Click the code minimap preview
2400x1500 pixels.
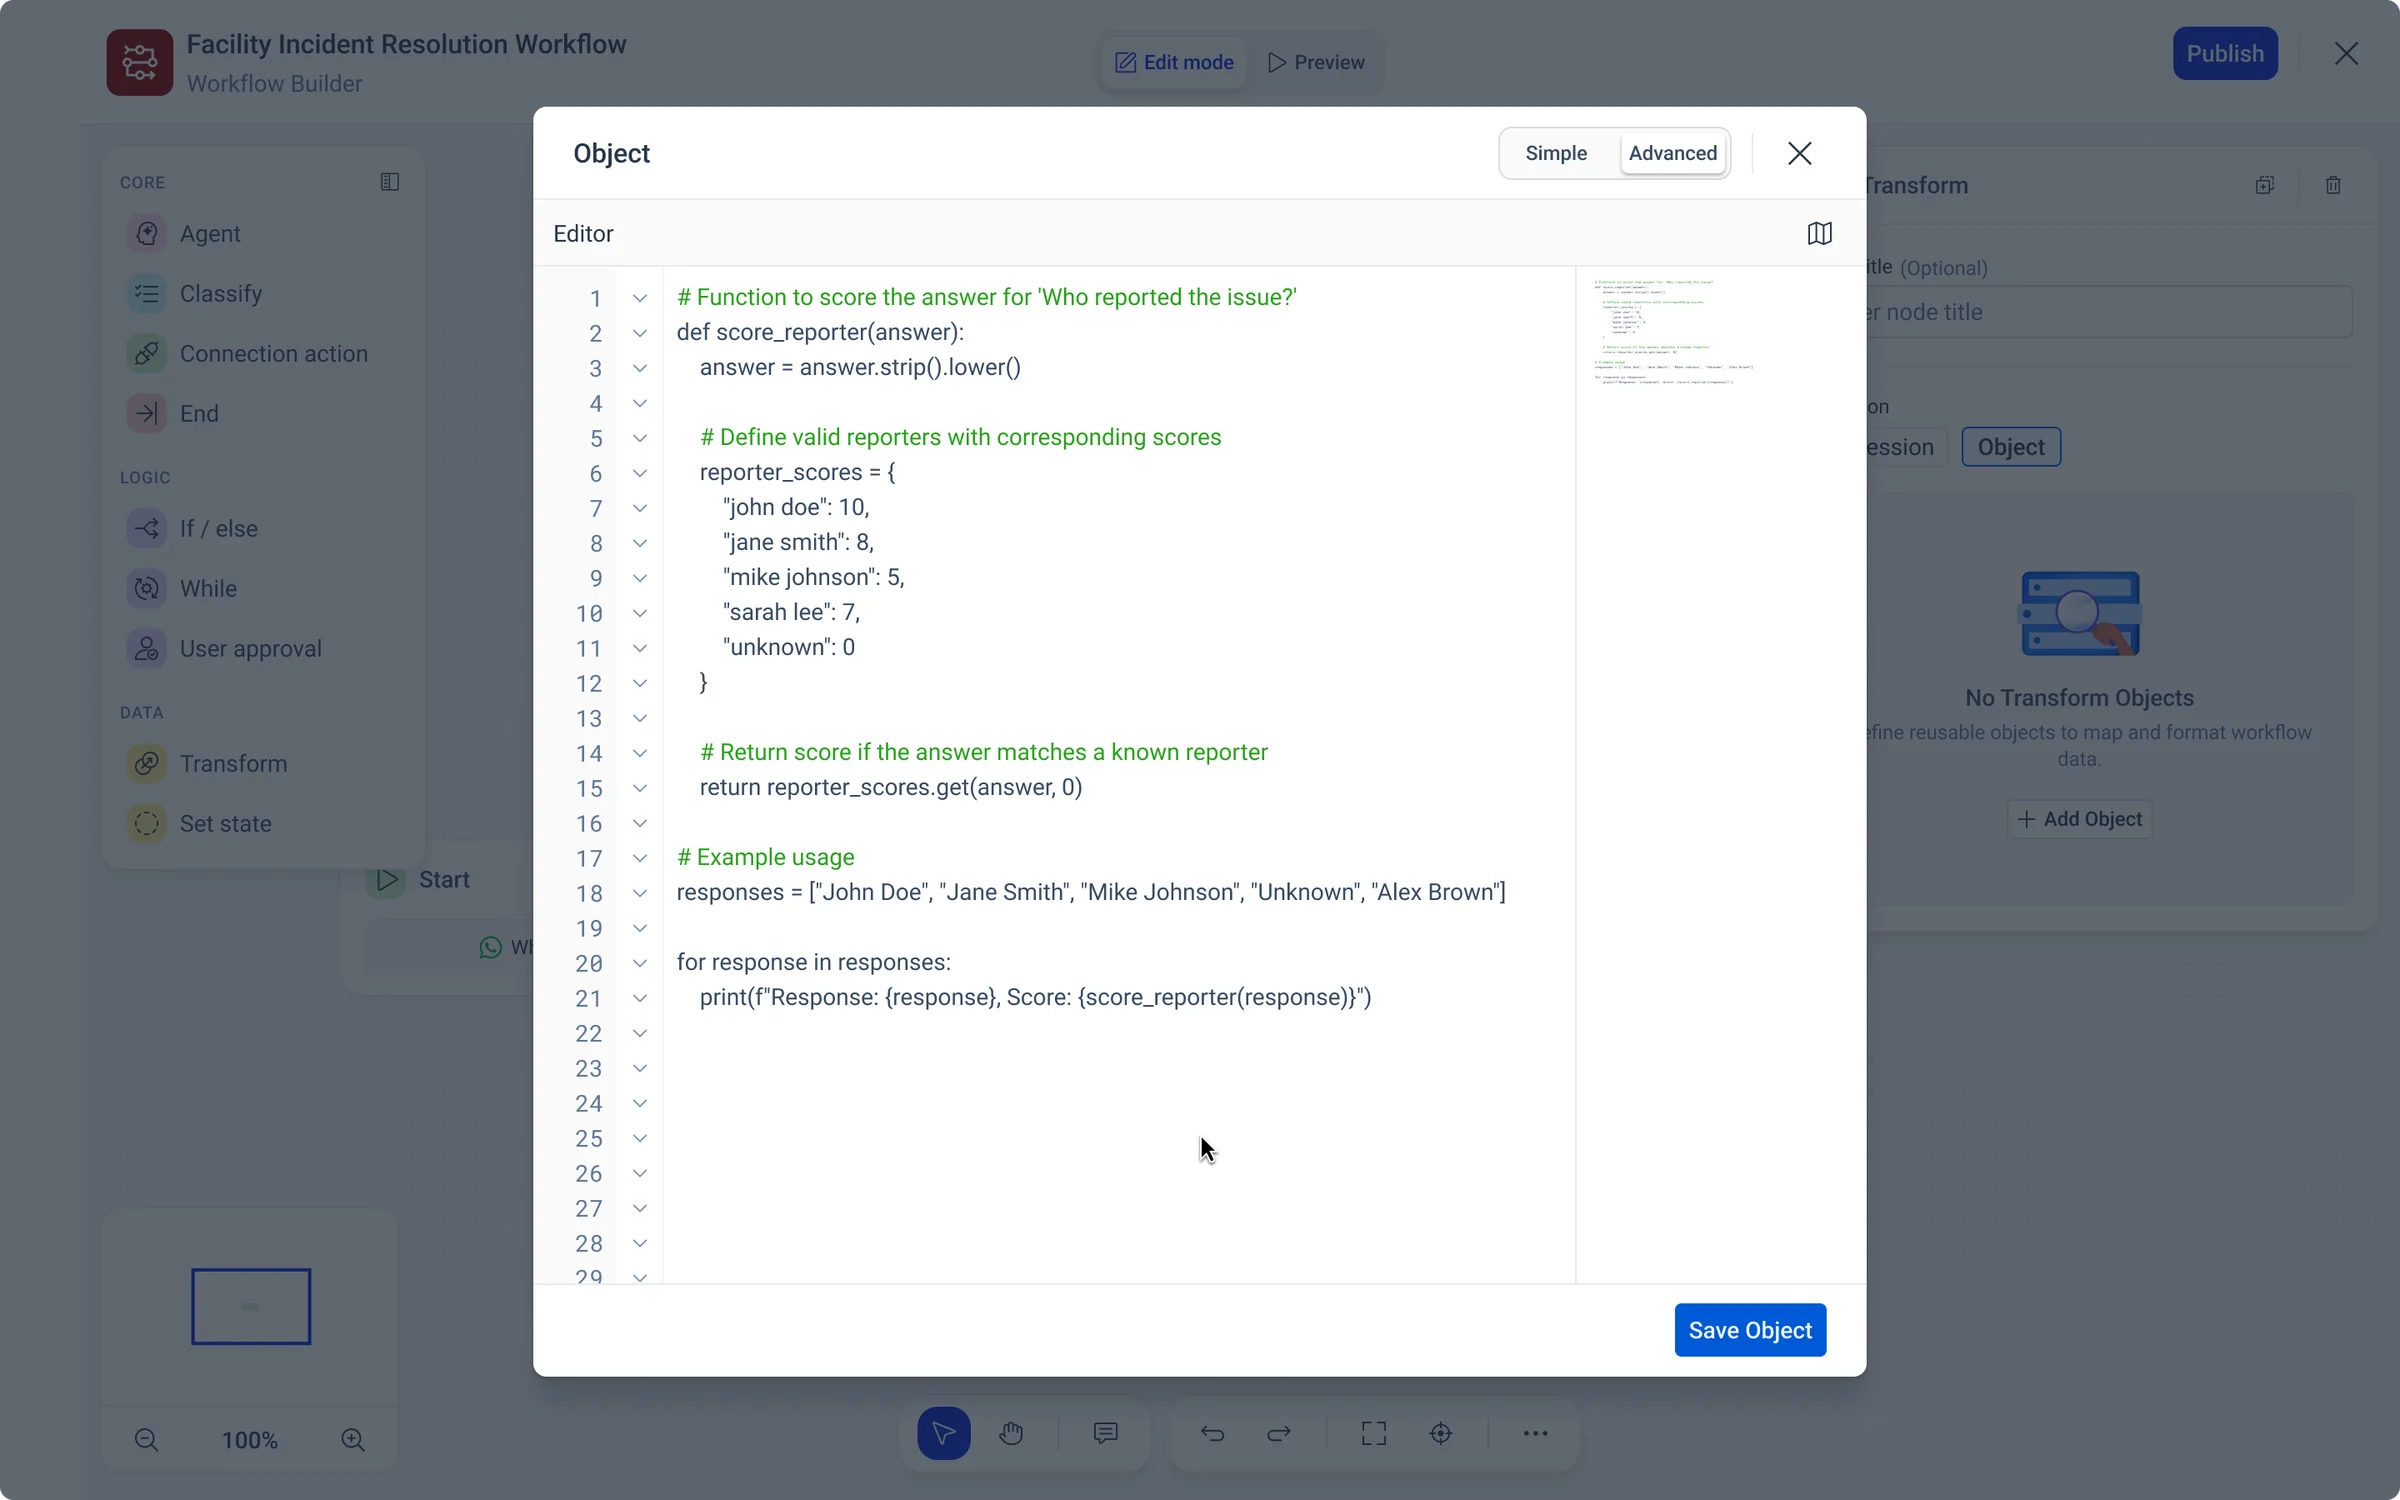(x=1675, y=332)
